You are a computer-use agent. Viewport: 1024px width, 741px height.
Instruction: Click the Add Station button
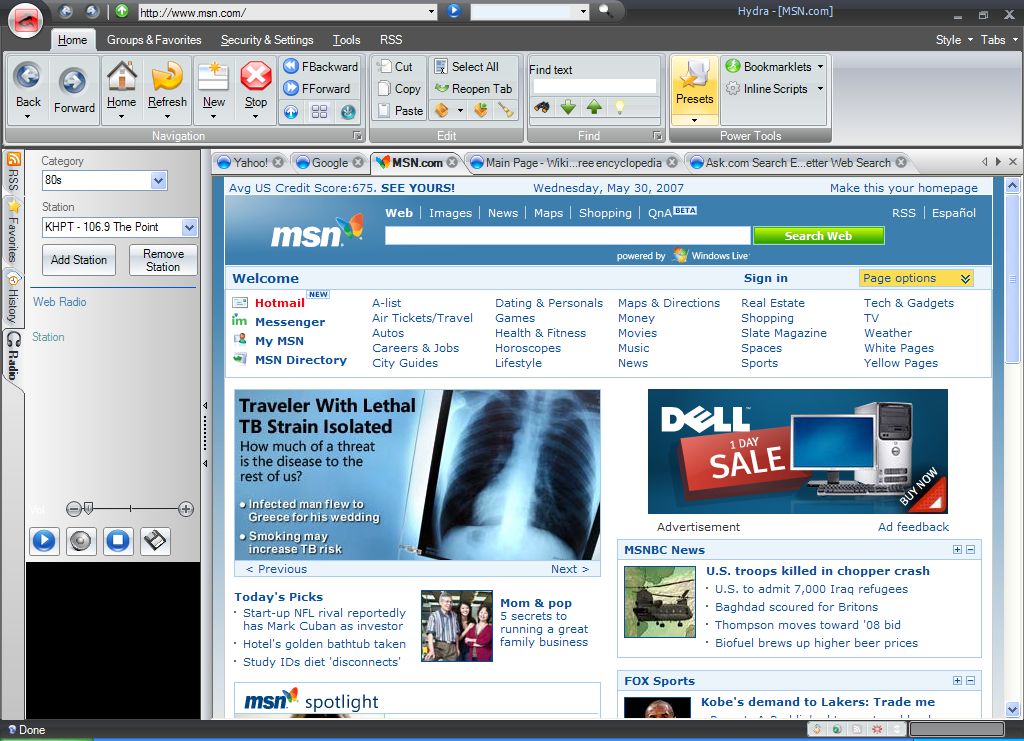coord(78,260)
